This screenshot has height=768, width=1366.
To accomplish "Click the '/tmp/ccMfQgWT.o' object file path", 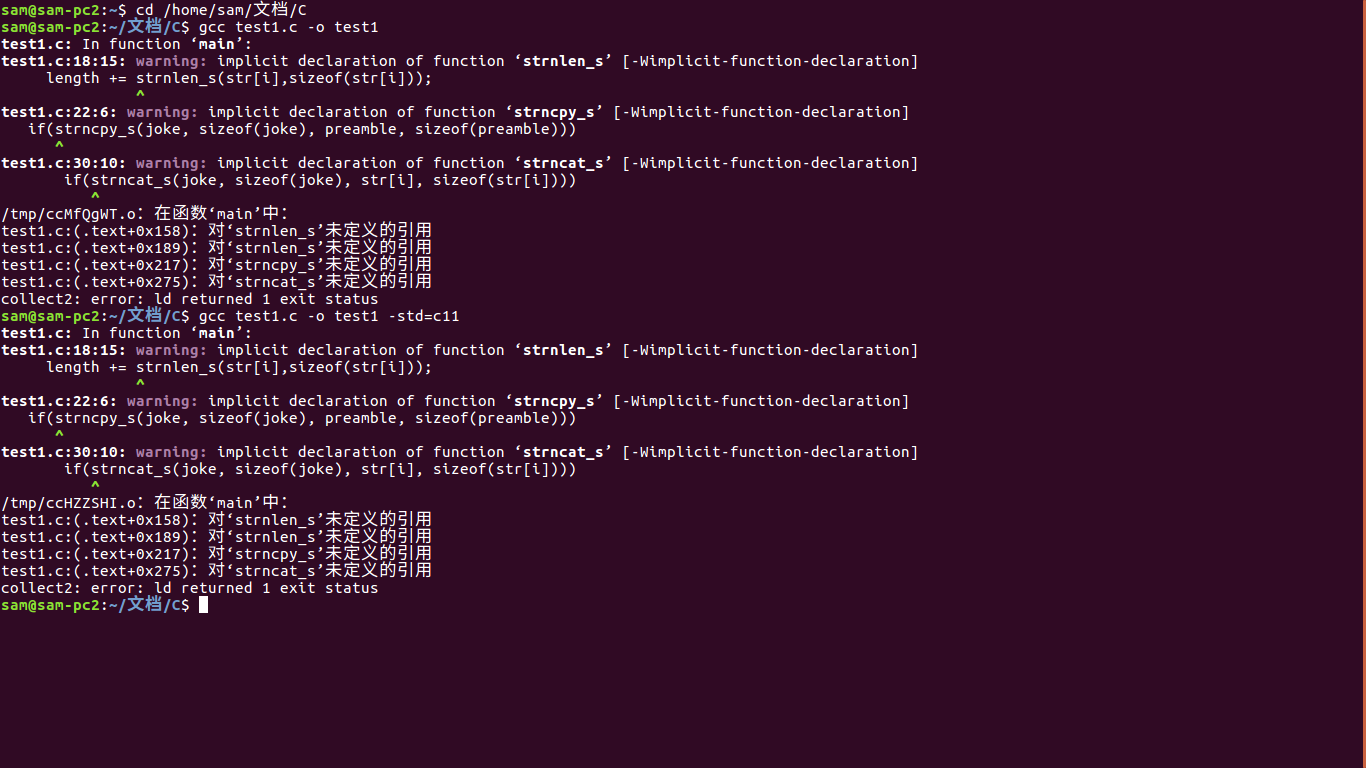I will click(x=68, y=214).
